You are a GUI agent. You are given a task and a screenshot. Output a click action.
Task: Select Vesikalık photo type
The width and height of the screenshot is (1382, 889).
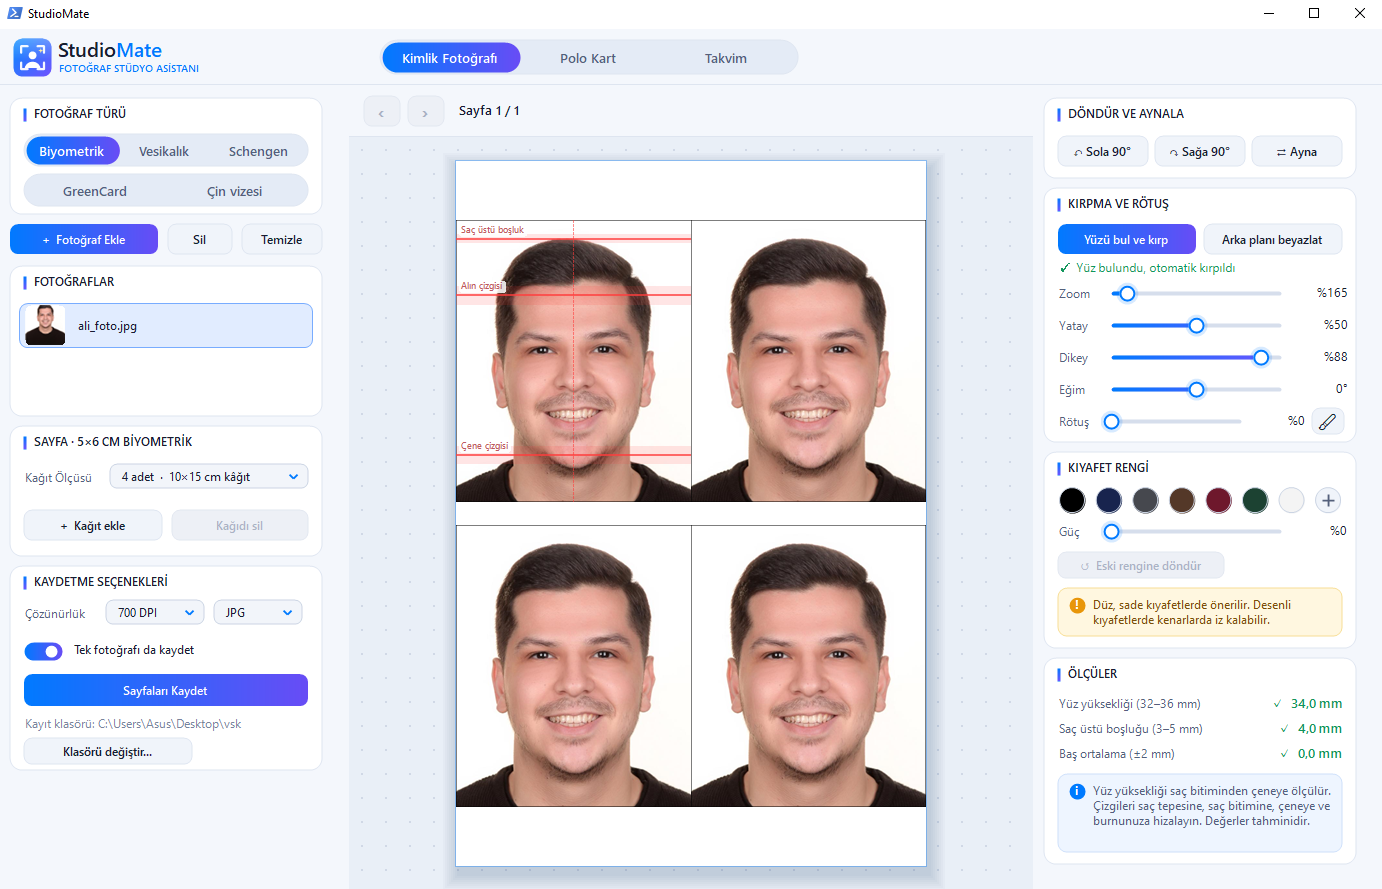[x=164, y=151]
